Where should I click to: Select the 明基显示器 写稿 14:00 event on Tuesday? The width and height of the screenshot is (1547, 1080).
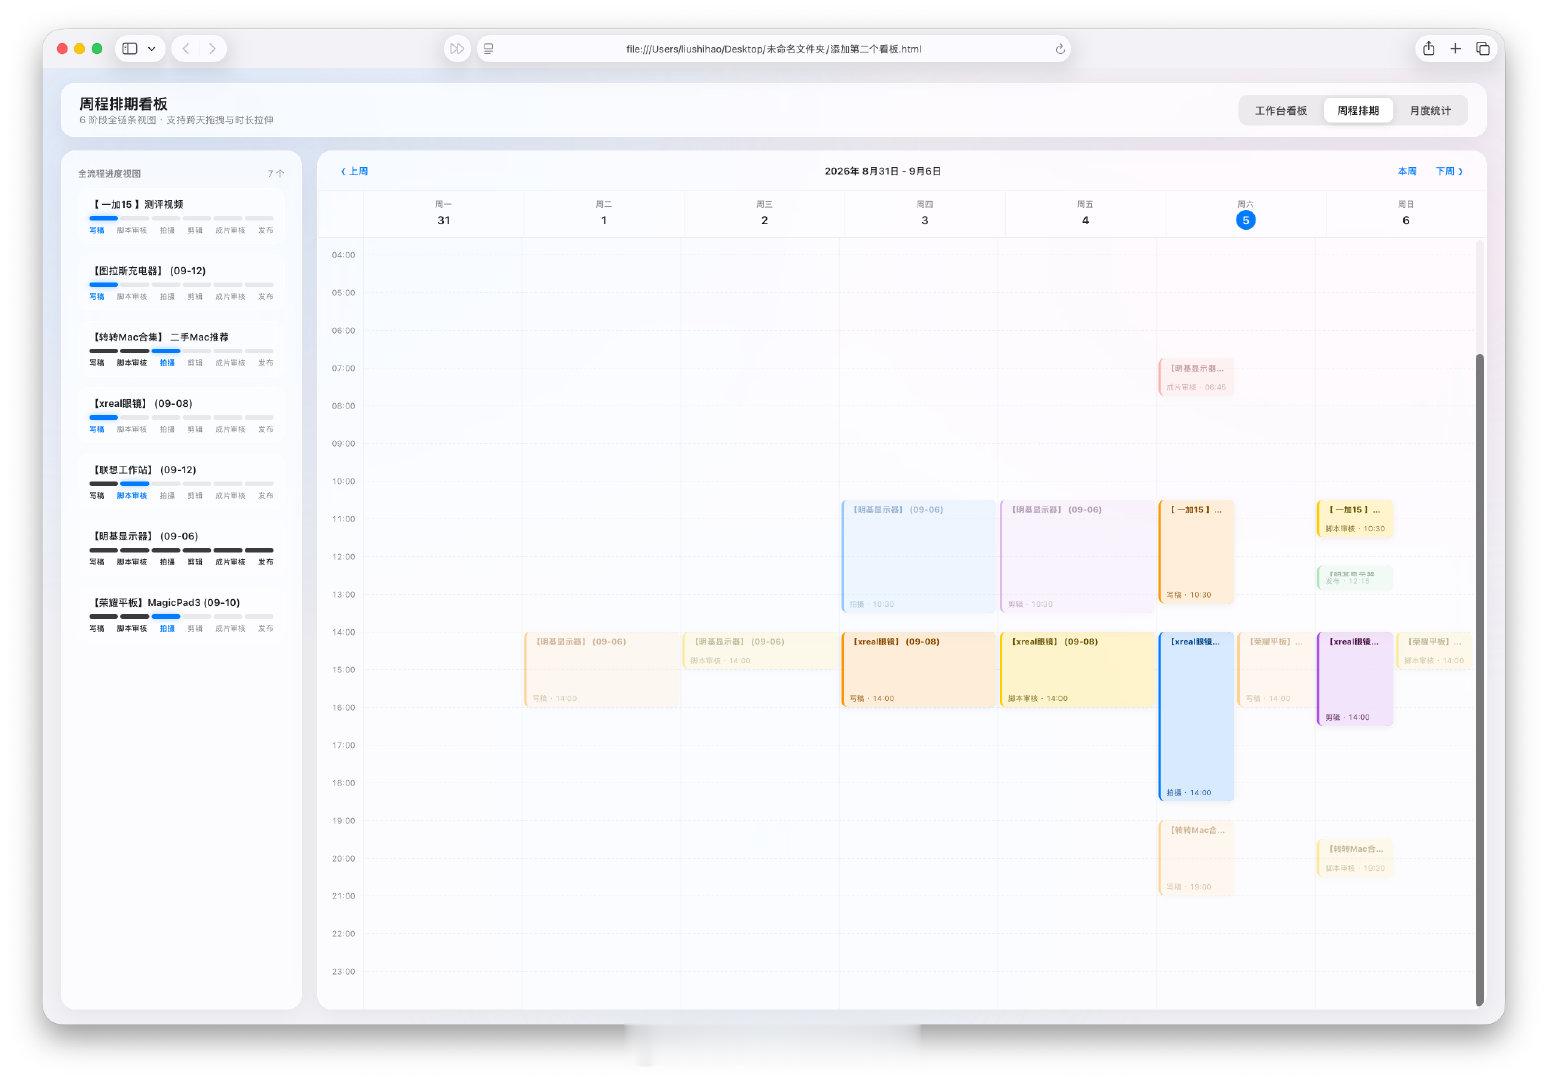click(x=602, y=670)
